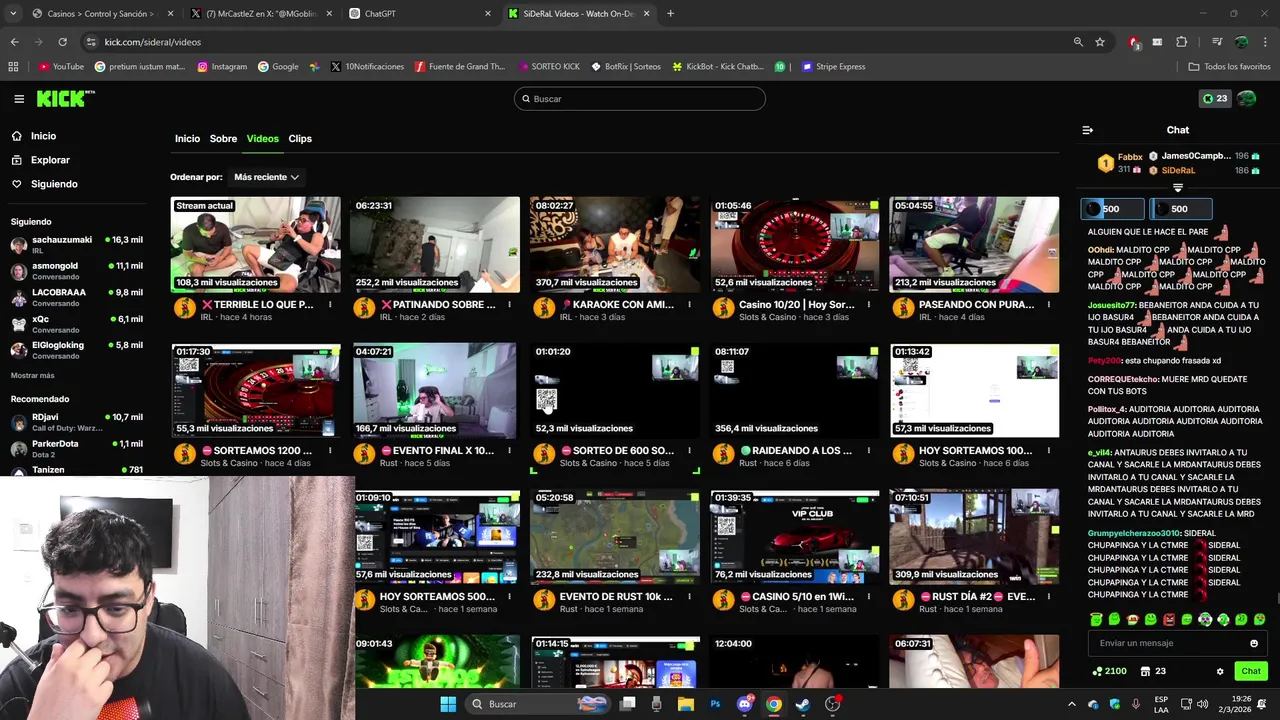The height and width of the screenshot is (720, 1280).
Task: Open the Karaoke 08:02:27 video thumbnail
Action: 614,244
